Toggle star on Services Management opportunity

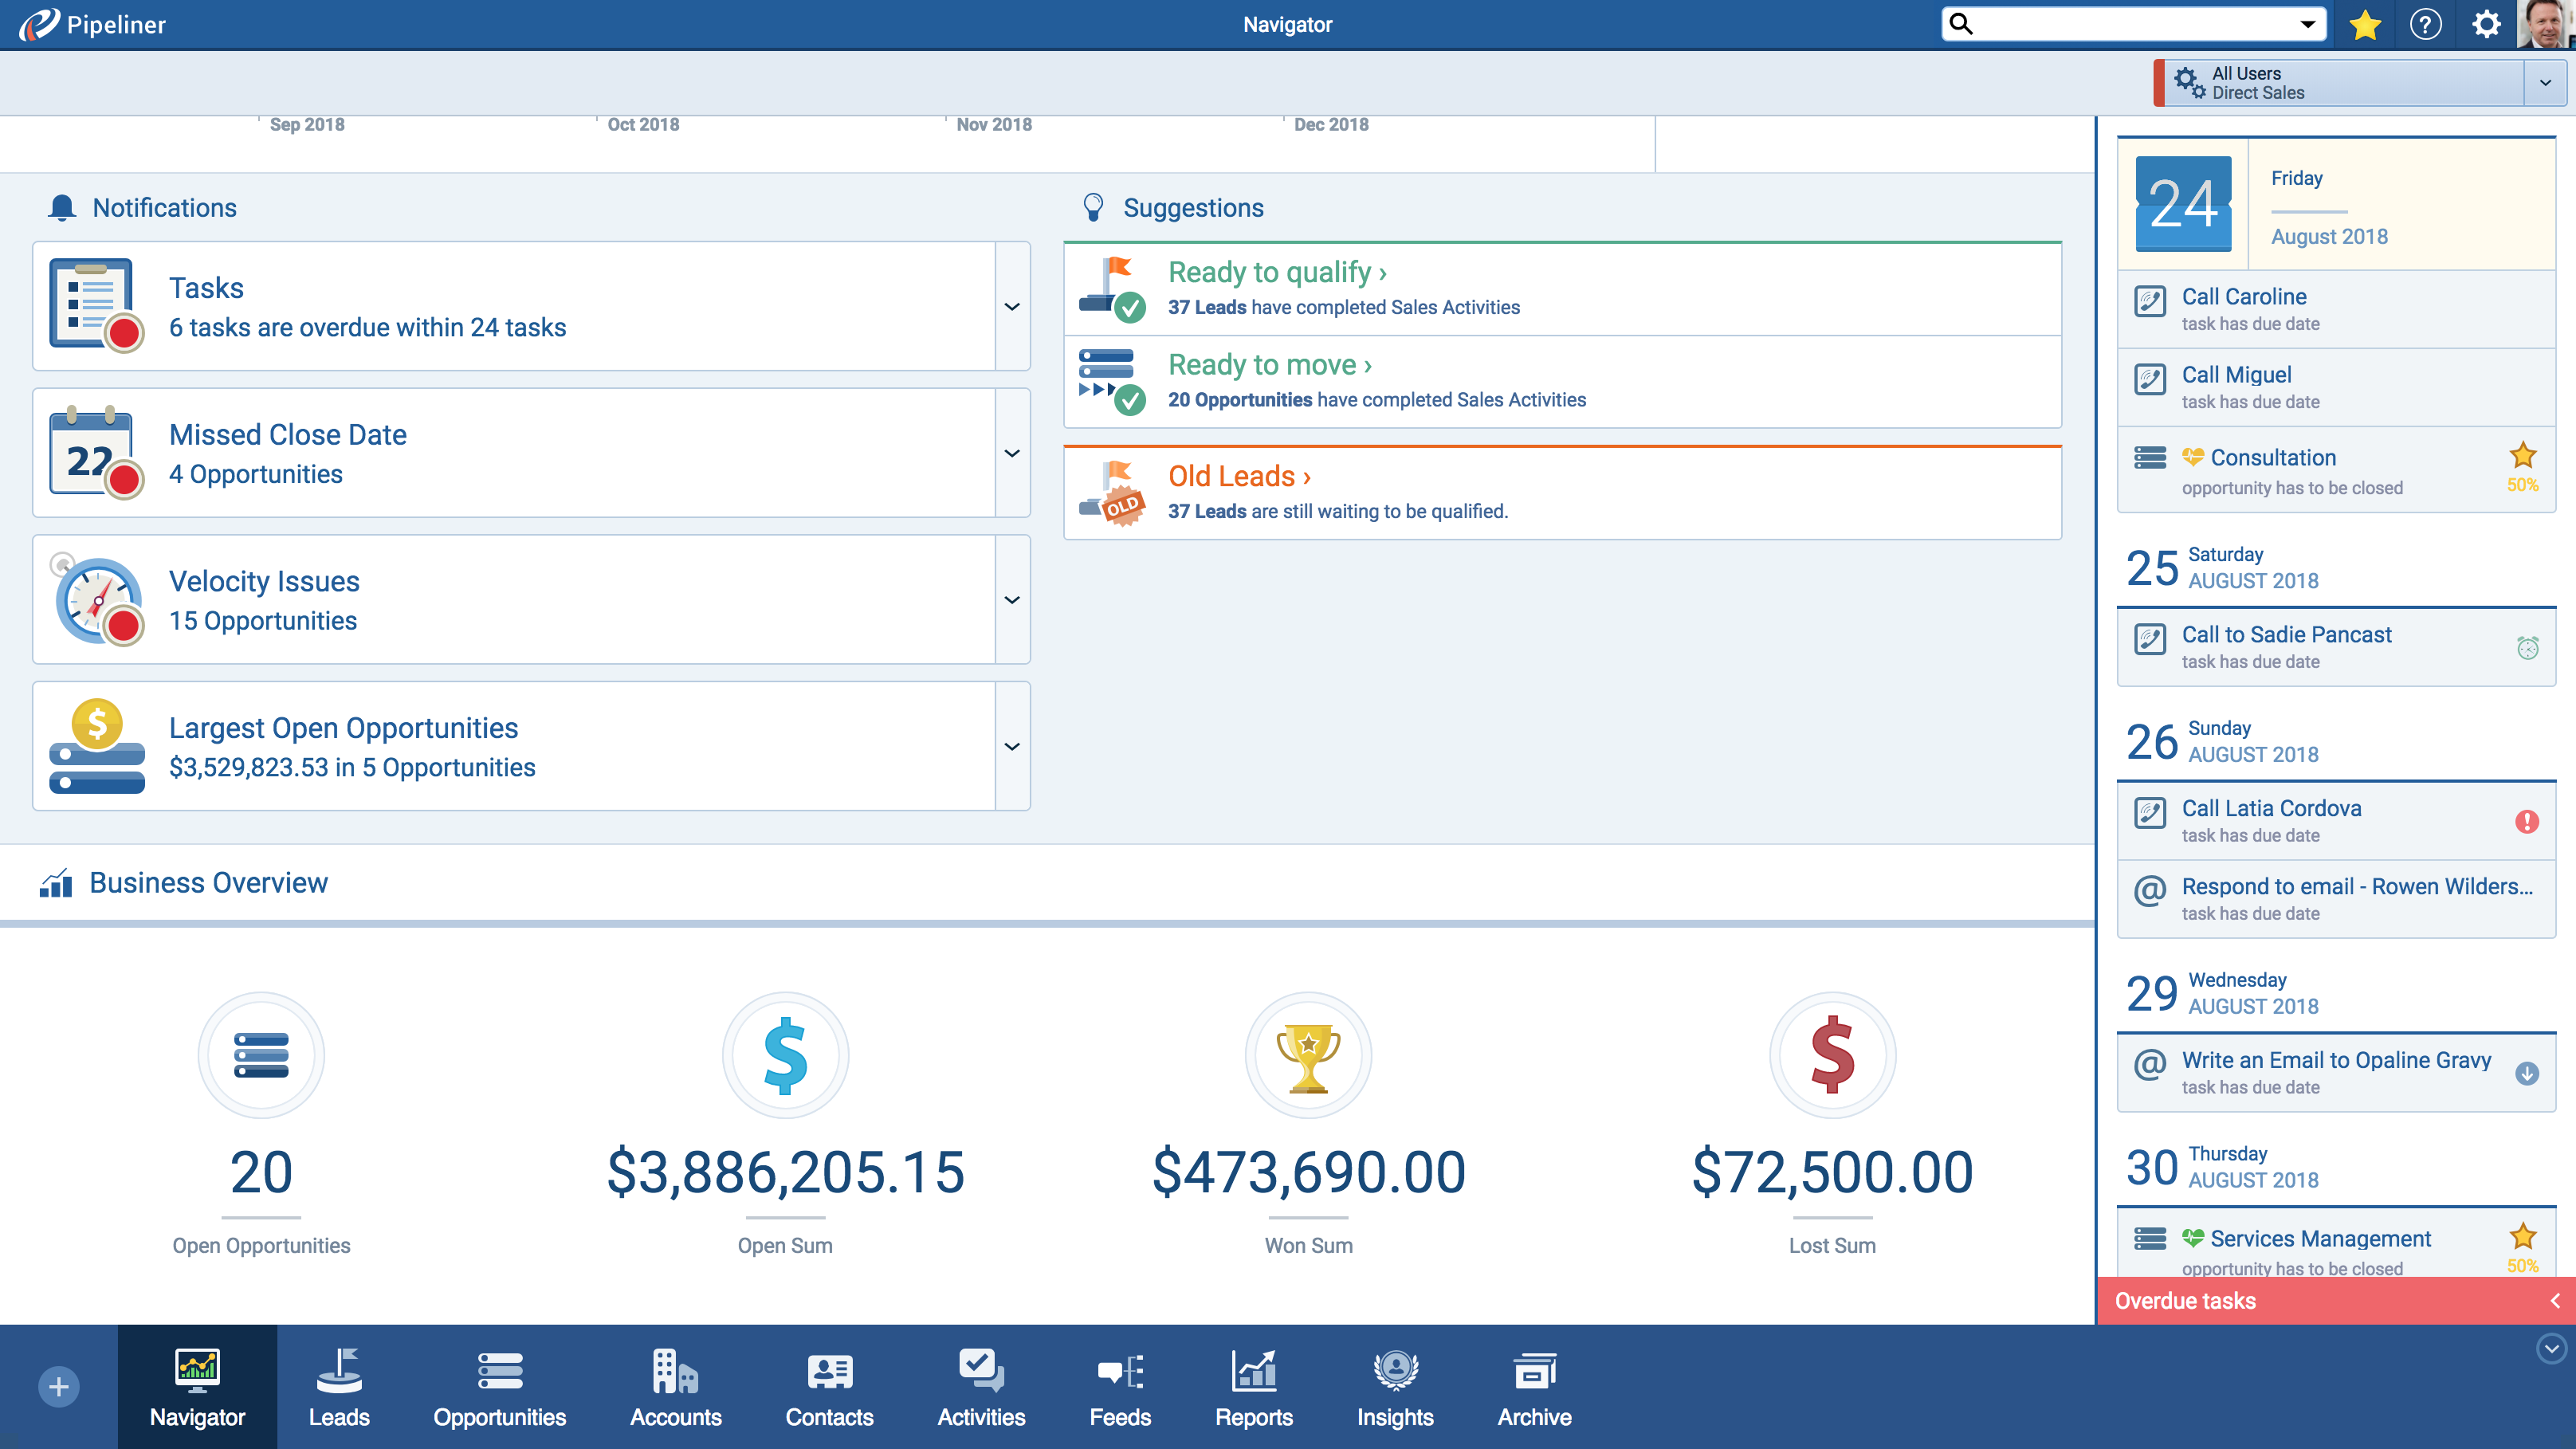(x=2522, y=1237)
